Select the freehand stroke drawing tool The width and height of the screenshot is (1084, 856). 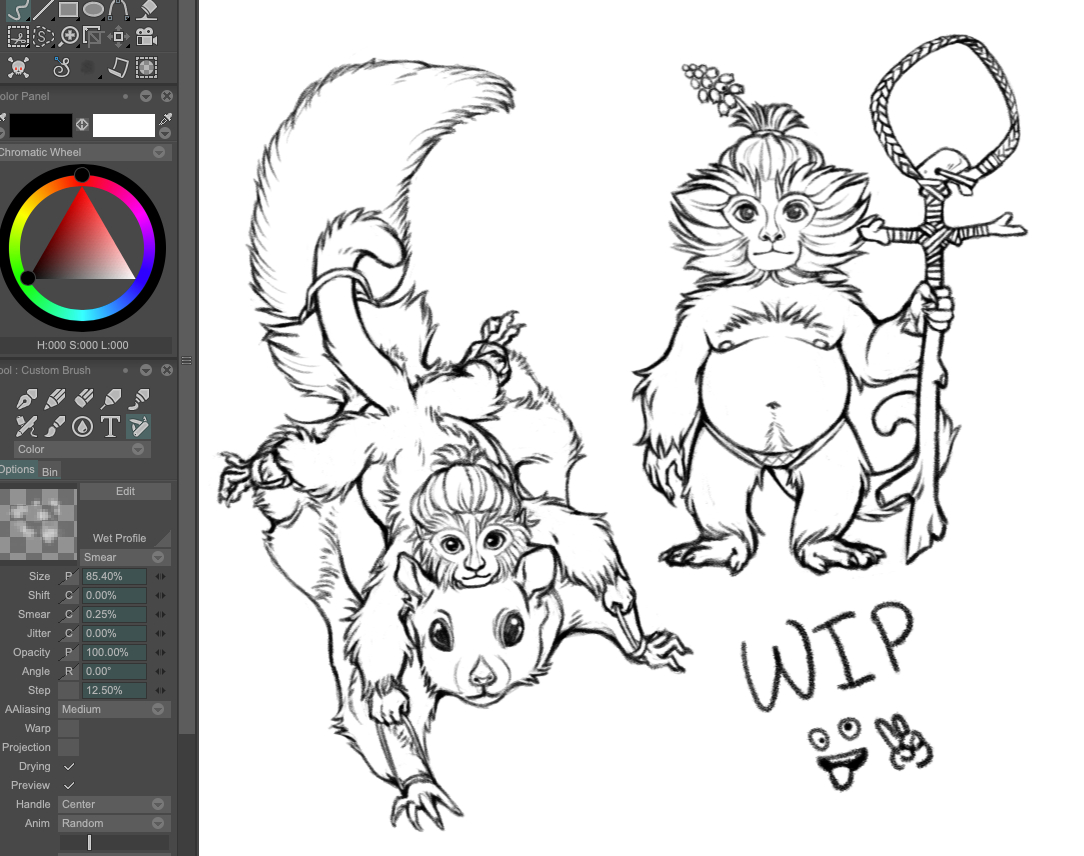coord(17,10)
